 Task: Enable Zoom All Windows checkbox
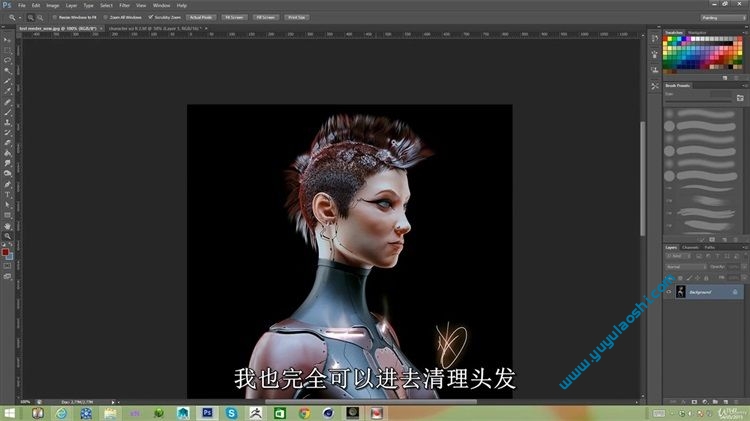click(x=105, y=17)
